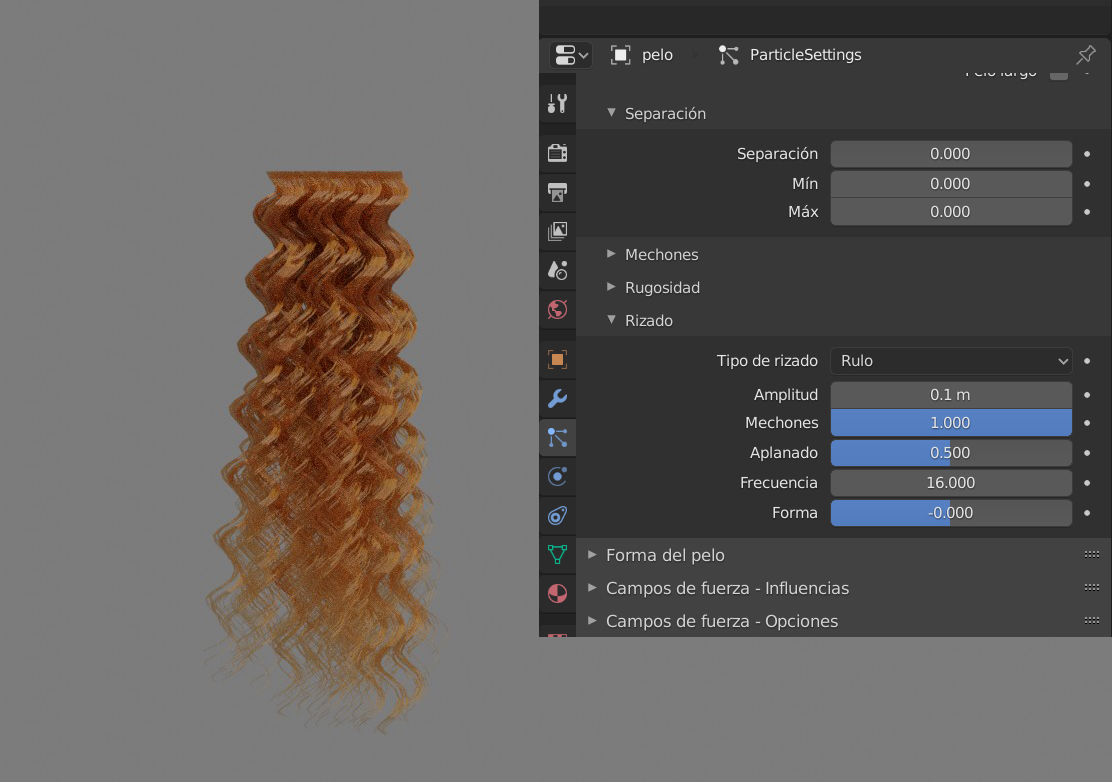Open the Material properties tab
Screen dimensions: 1112x782
(557, 593)
